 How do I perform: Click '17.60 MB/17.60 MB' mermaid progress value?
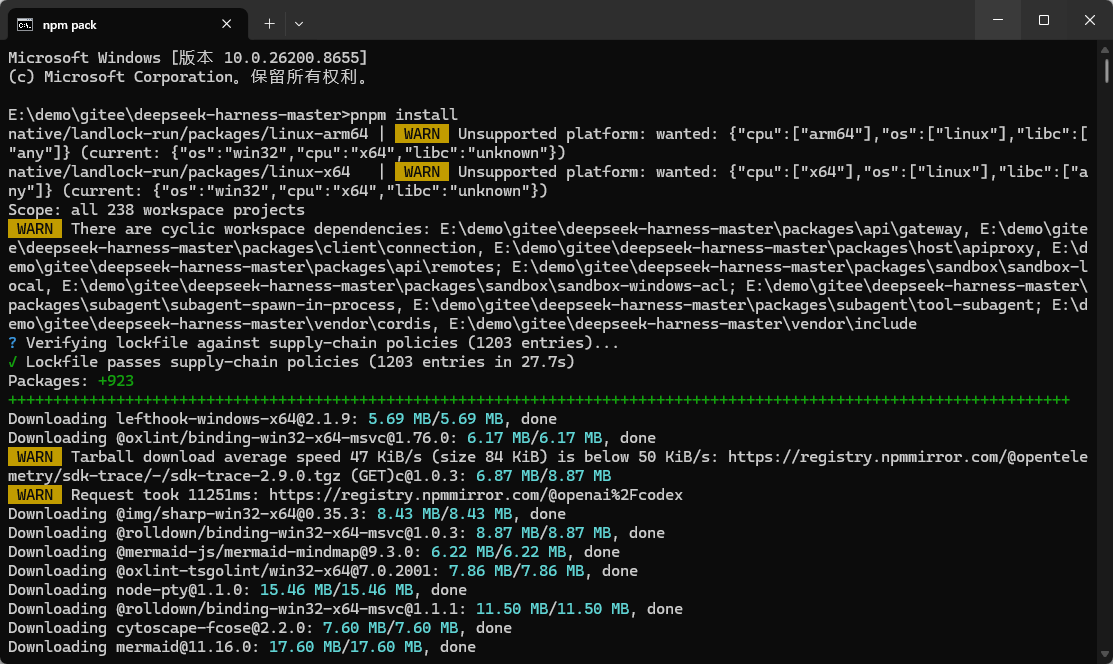[x=346, y=647]
